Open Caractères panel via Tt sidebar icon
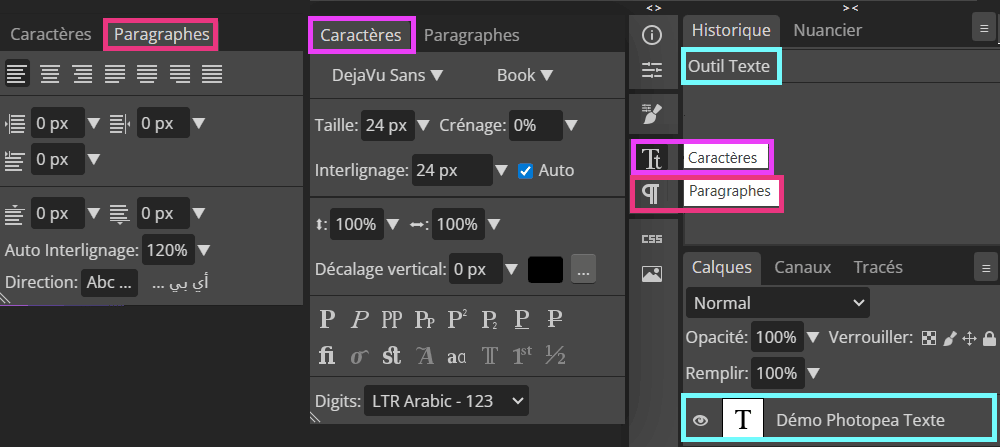This screenshot has height=447, width=1000. [x=652, y=158]
